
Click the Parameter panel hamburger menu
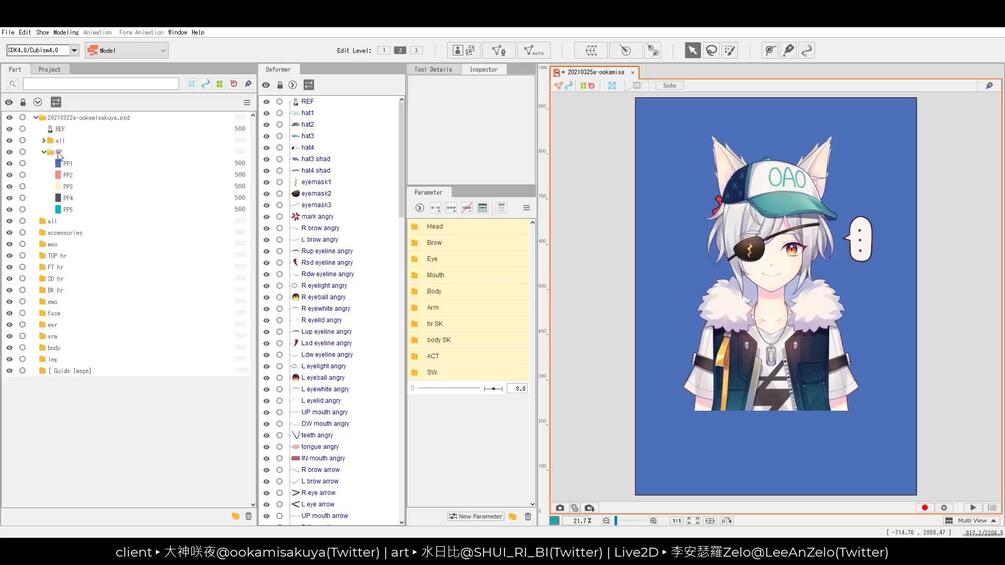[x=526, y=208]
